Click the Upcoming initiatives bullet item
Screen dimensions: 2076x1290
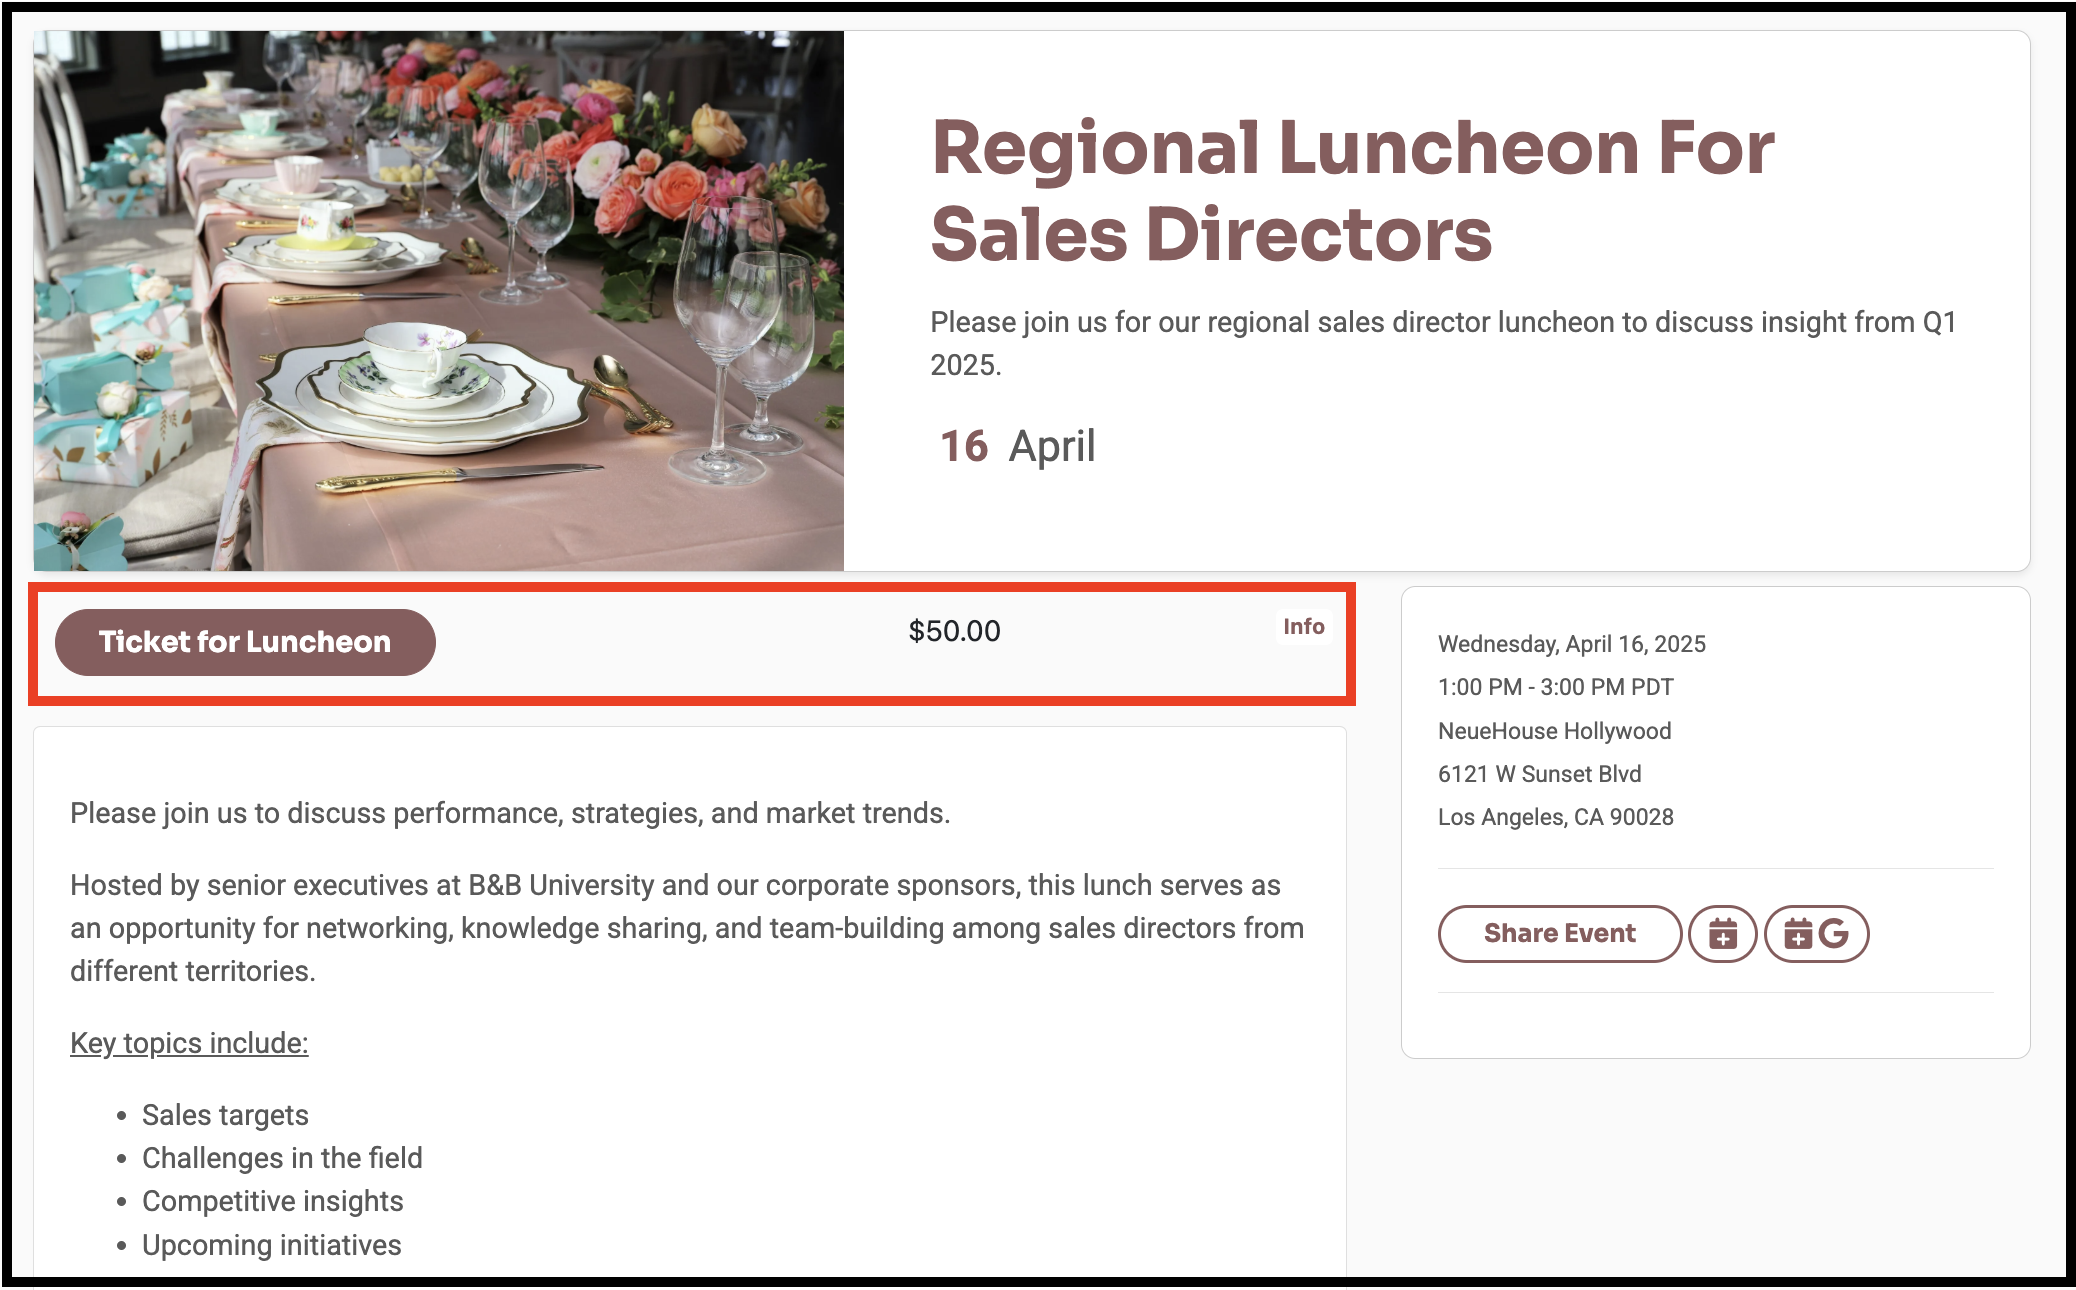click(x=271, y=1245)
